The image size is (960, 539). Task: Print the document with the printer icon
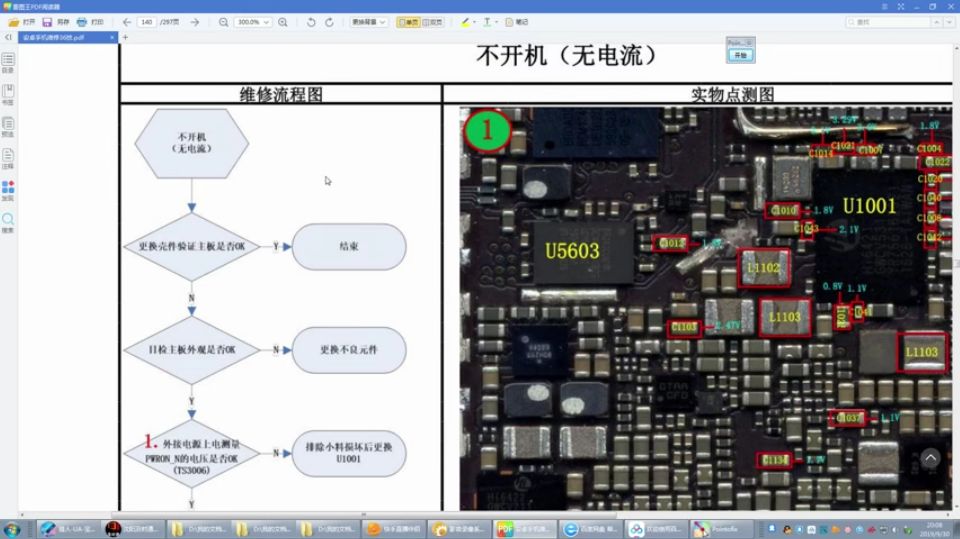coord(81,22)
